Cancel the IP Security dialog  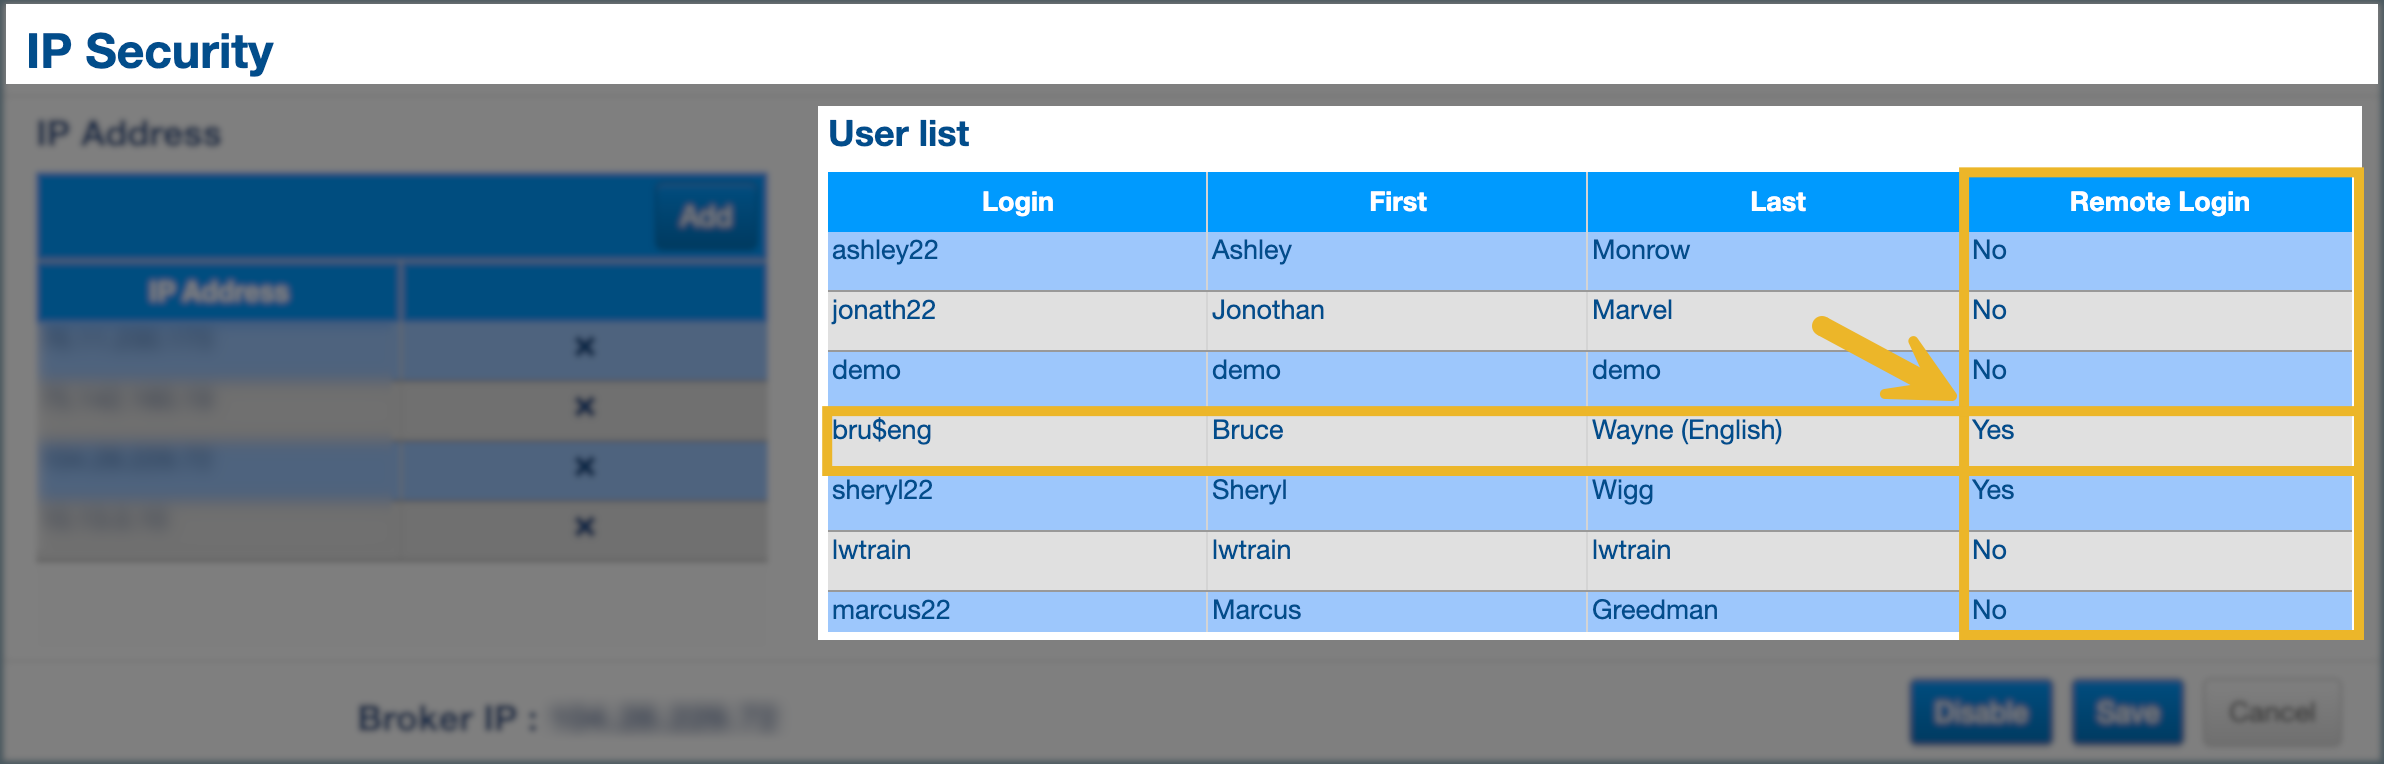(2272, 712)
